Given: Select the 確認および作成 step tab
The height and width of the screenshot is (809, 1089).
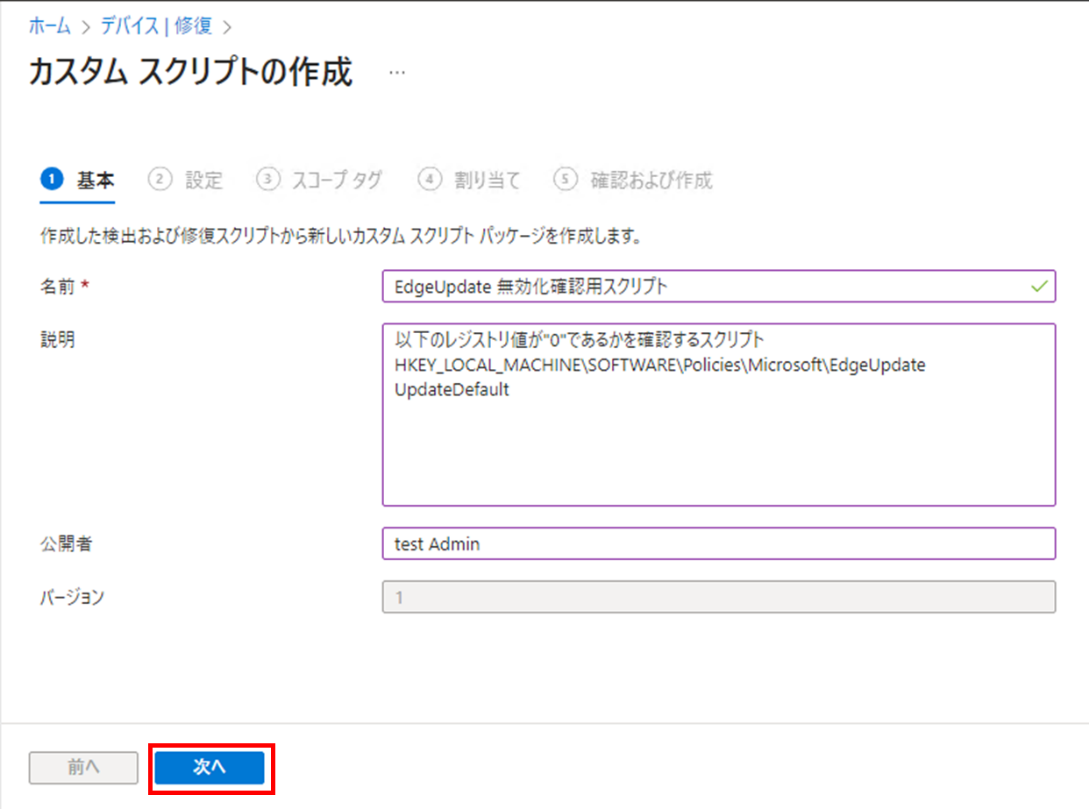Looking at the screenshot, I should (x=633, y=181).
